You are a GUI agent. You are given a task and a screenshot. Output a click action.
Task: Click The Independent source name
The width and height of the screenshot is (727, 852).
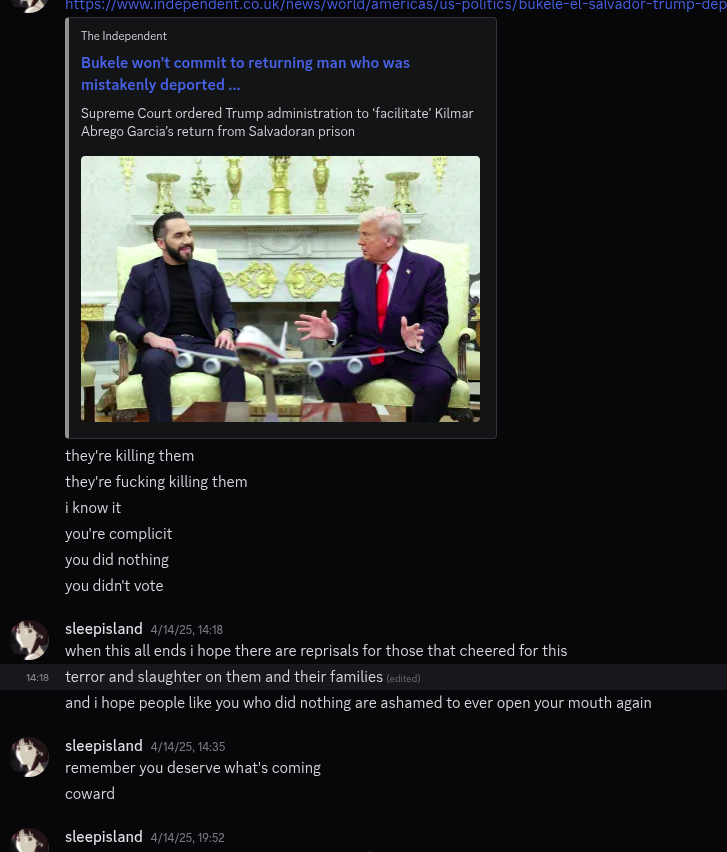[x=124, y=36]
